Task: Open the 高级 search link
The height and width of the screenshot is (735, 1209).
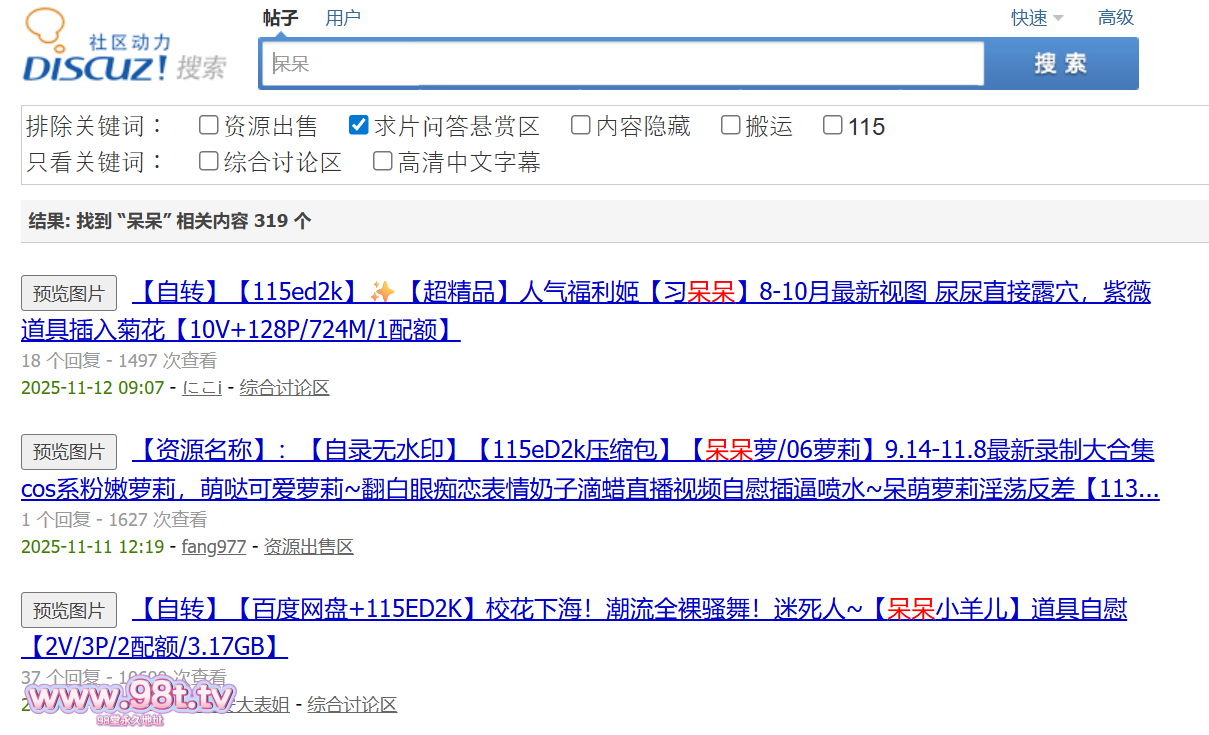Action: pyautogui.click(x=1115, y=18)
